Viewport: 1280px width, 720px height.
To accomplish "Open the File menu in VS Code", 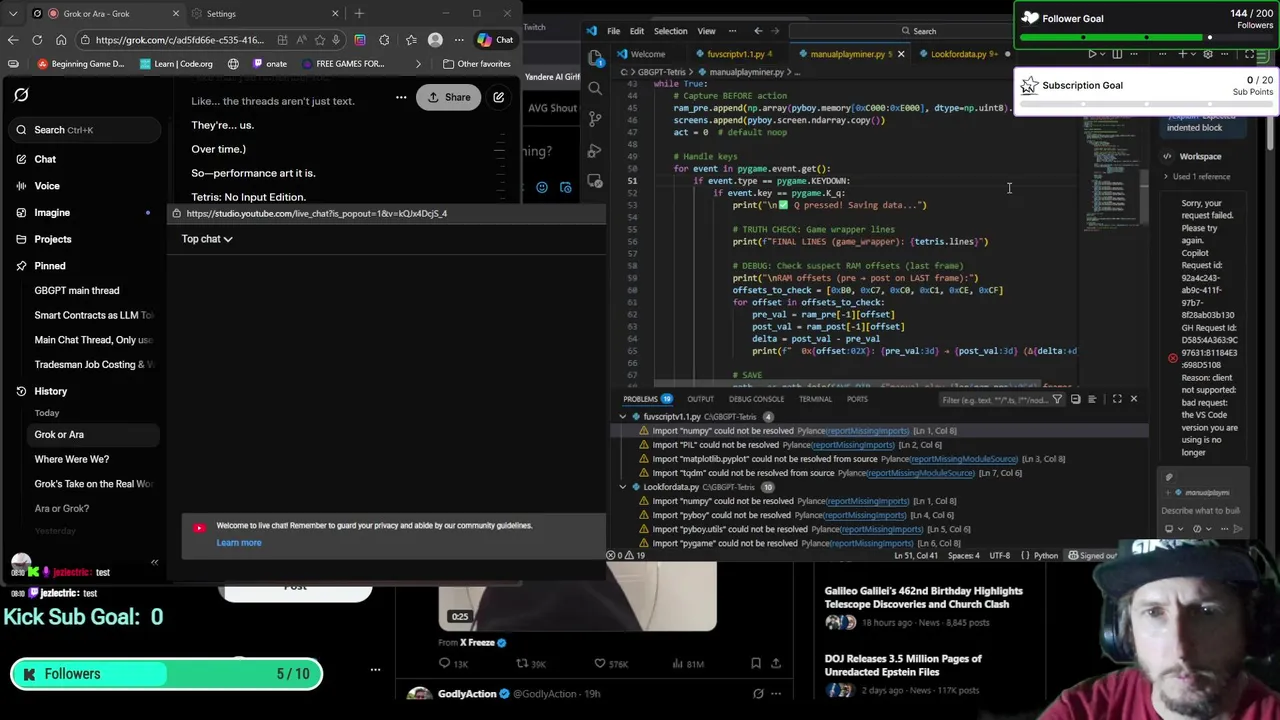I will click(613, 31).
